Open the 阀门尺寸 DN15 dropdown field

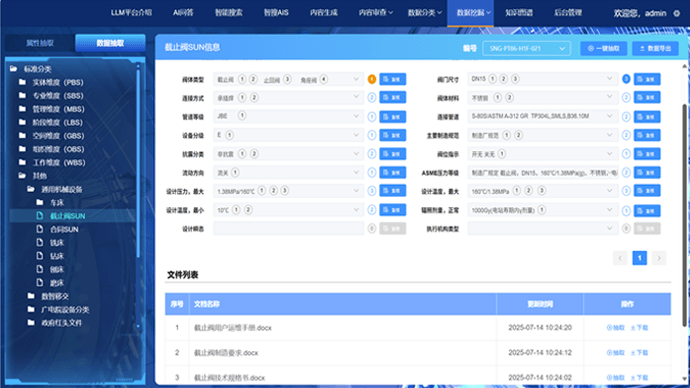pos(543,79)
